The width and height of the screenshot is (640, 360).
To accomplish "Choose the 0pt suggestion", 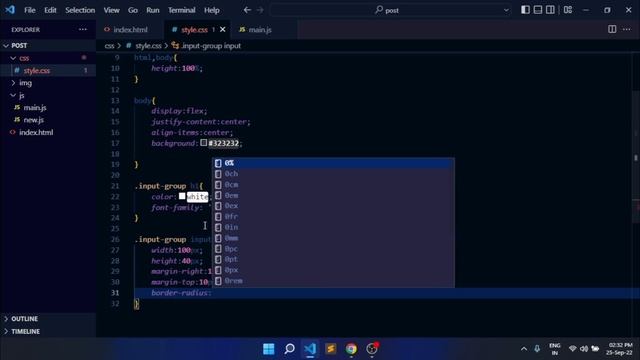I will pyautogui.click(x=333, y=259).
